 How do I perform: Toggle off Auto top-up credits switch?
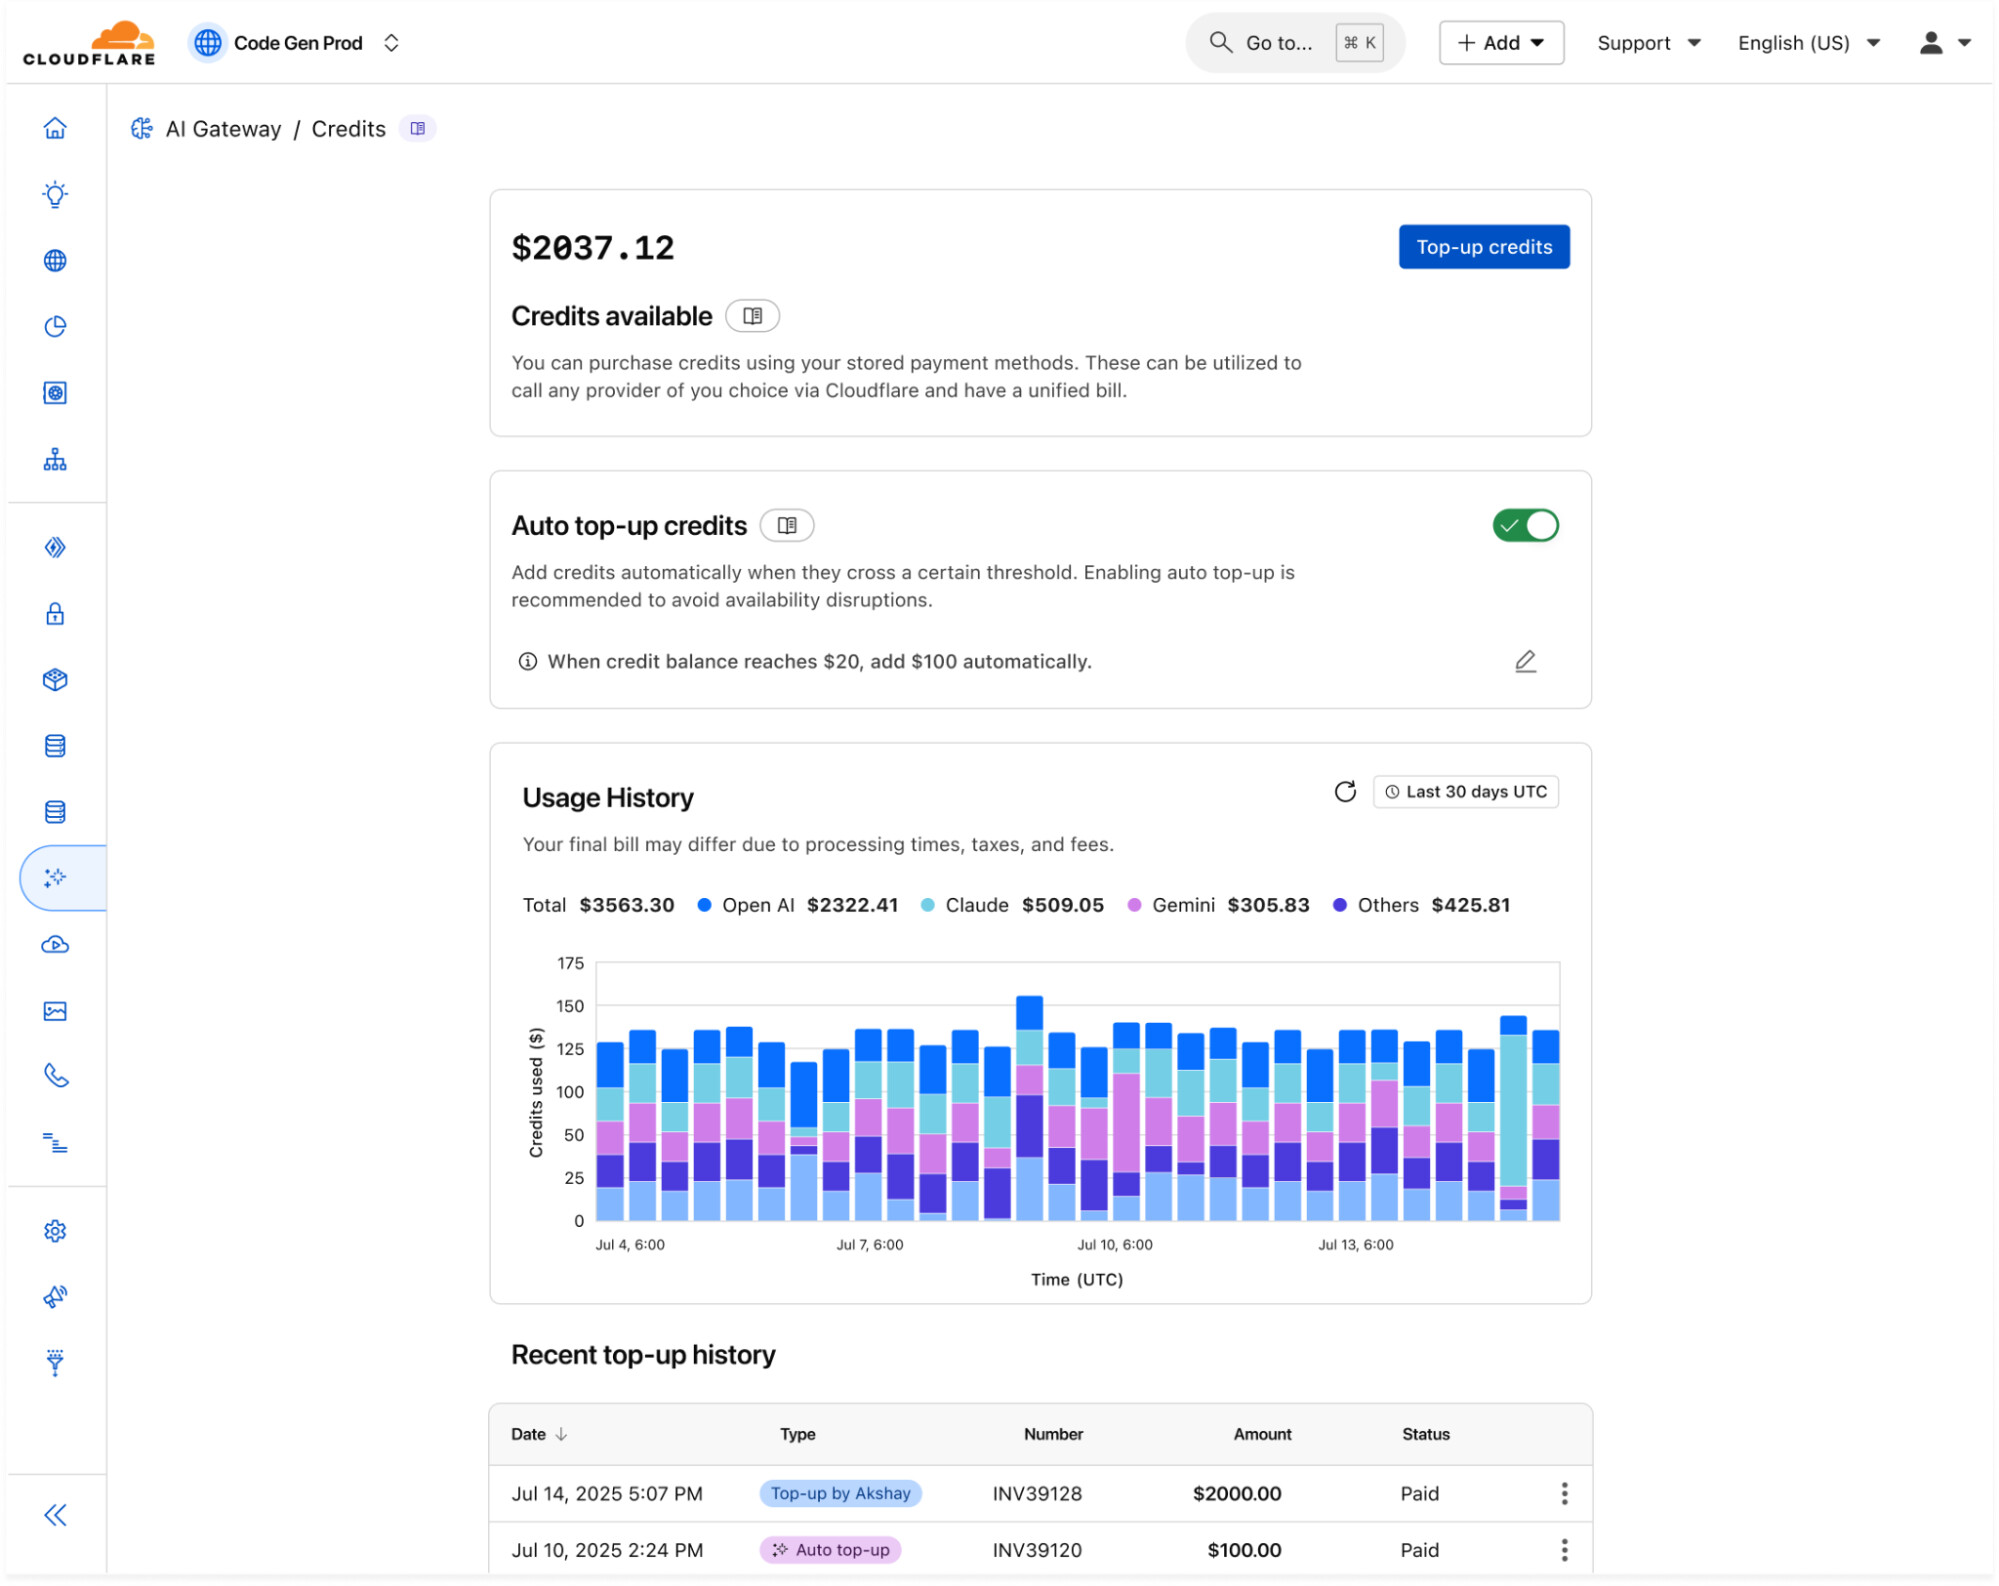click(1526, 525)
